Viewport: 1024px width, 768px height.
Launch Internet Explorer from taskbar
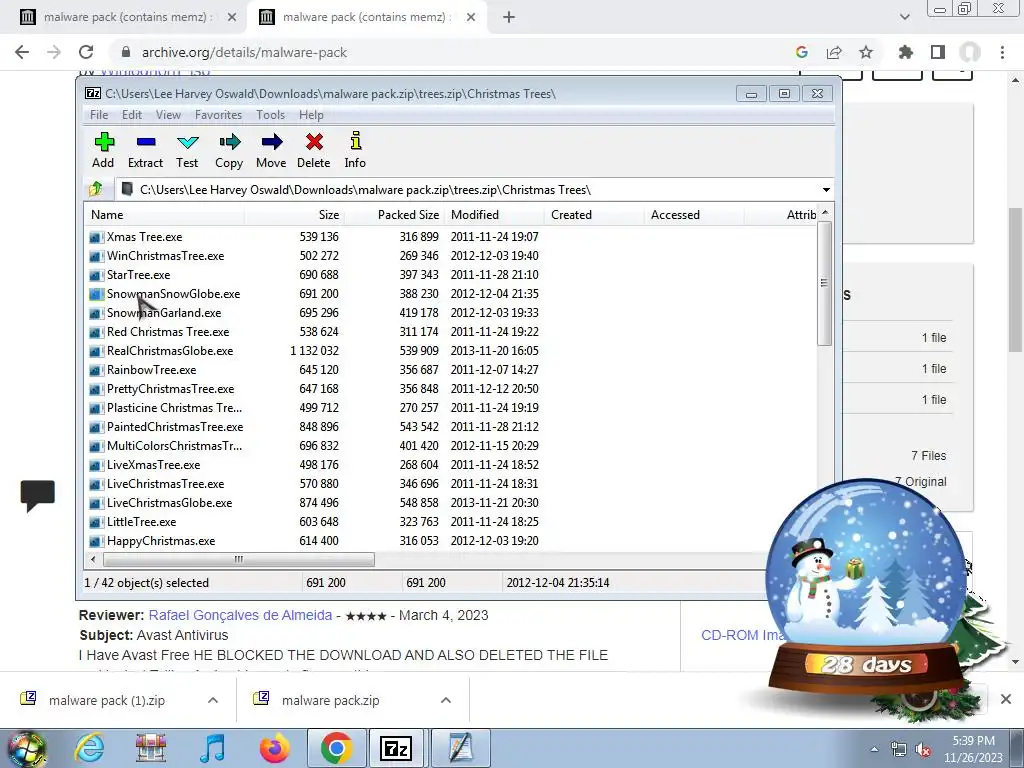coord(89,748)
